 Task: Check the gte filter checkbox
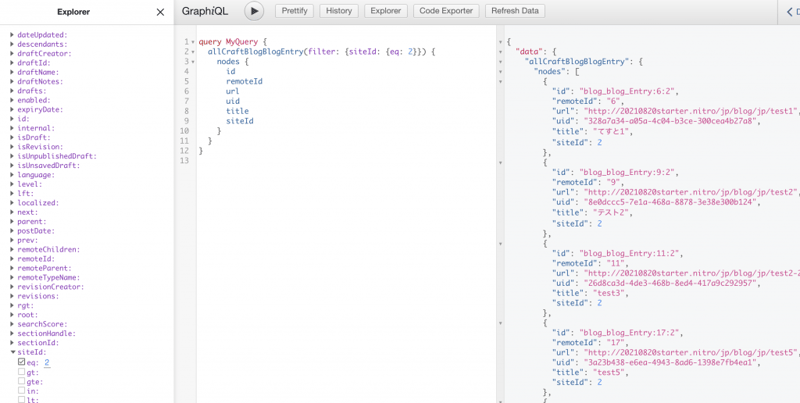[x=22, y=381]
